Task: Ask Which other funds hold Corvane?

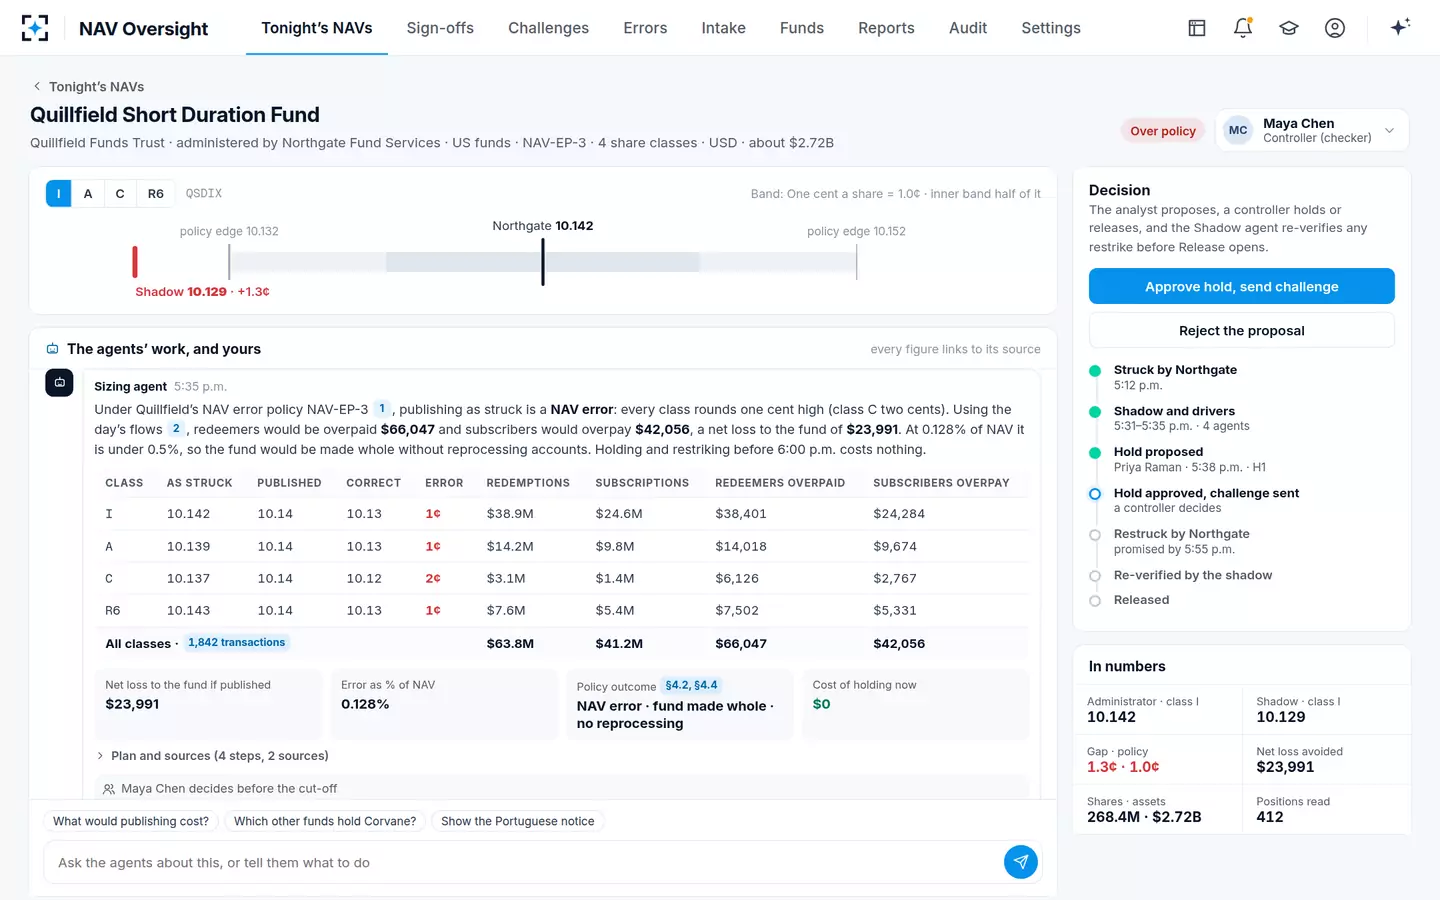Action: [325, 821]
